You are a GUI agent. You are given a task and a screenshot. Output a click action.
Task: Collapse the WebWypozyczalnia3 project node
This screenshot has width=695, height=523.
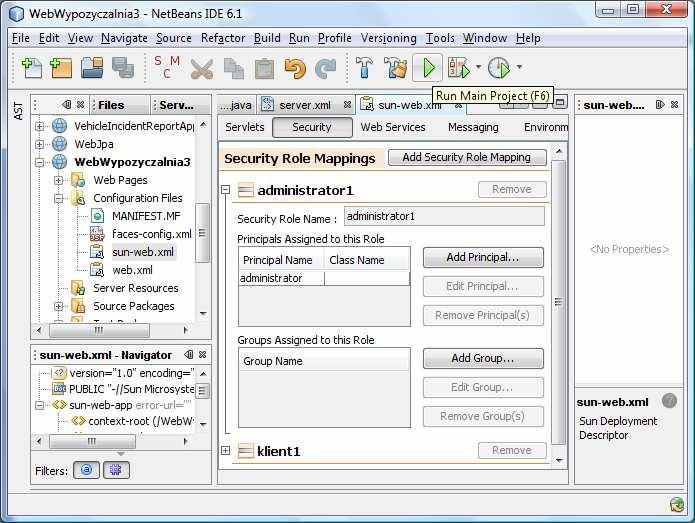[39, 163]
